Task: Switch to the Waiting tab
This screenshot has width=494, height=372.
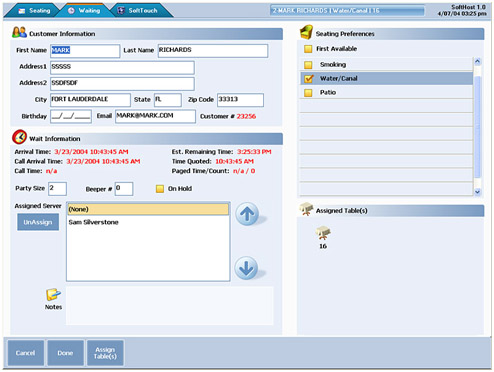Action: 84,11
